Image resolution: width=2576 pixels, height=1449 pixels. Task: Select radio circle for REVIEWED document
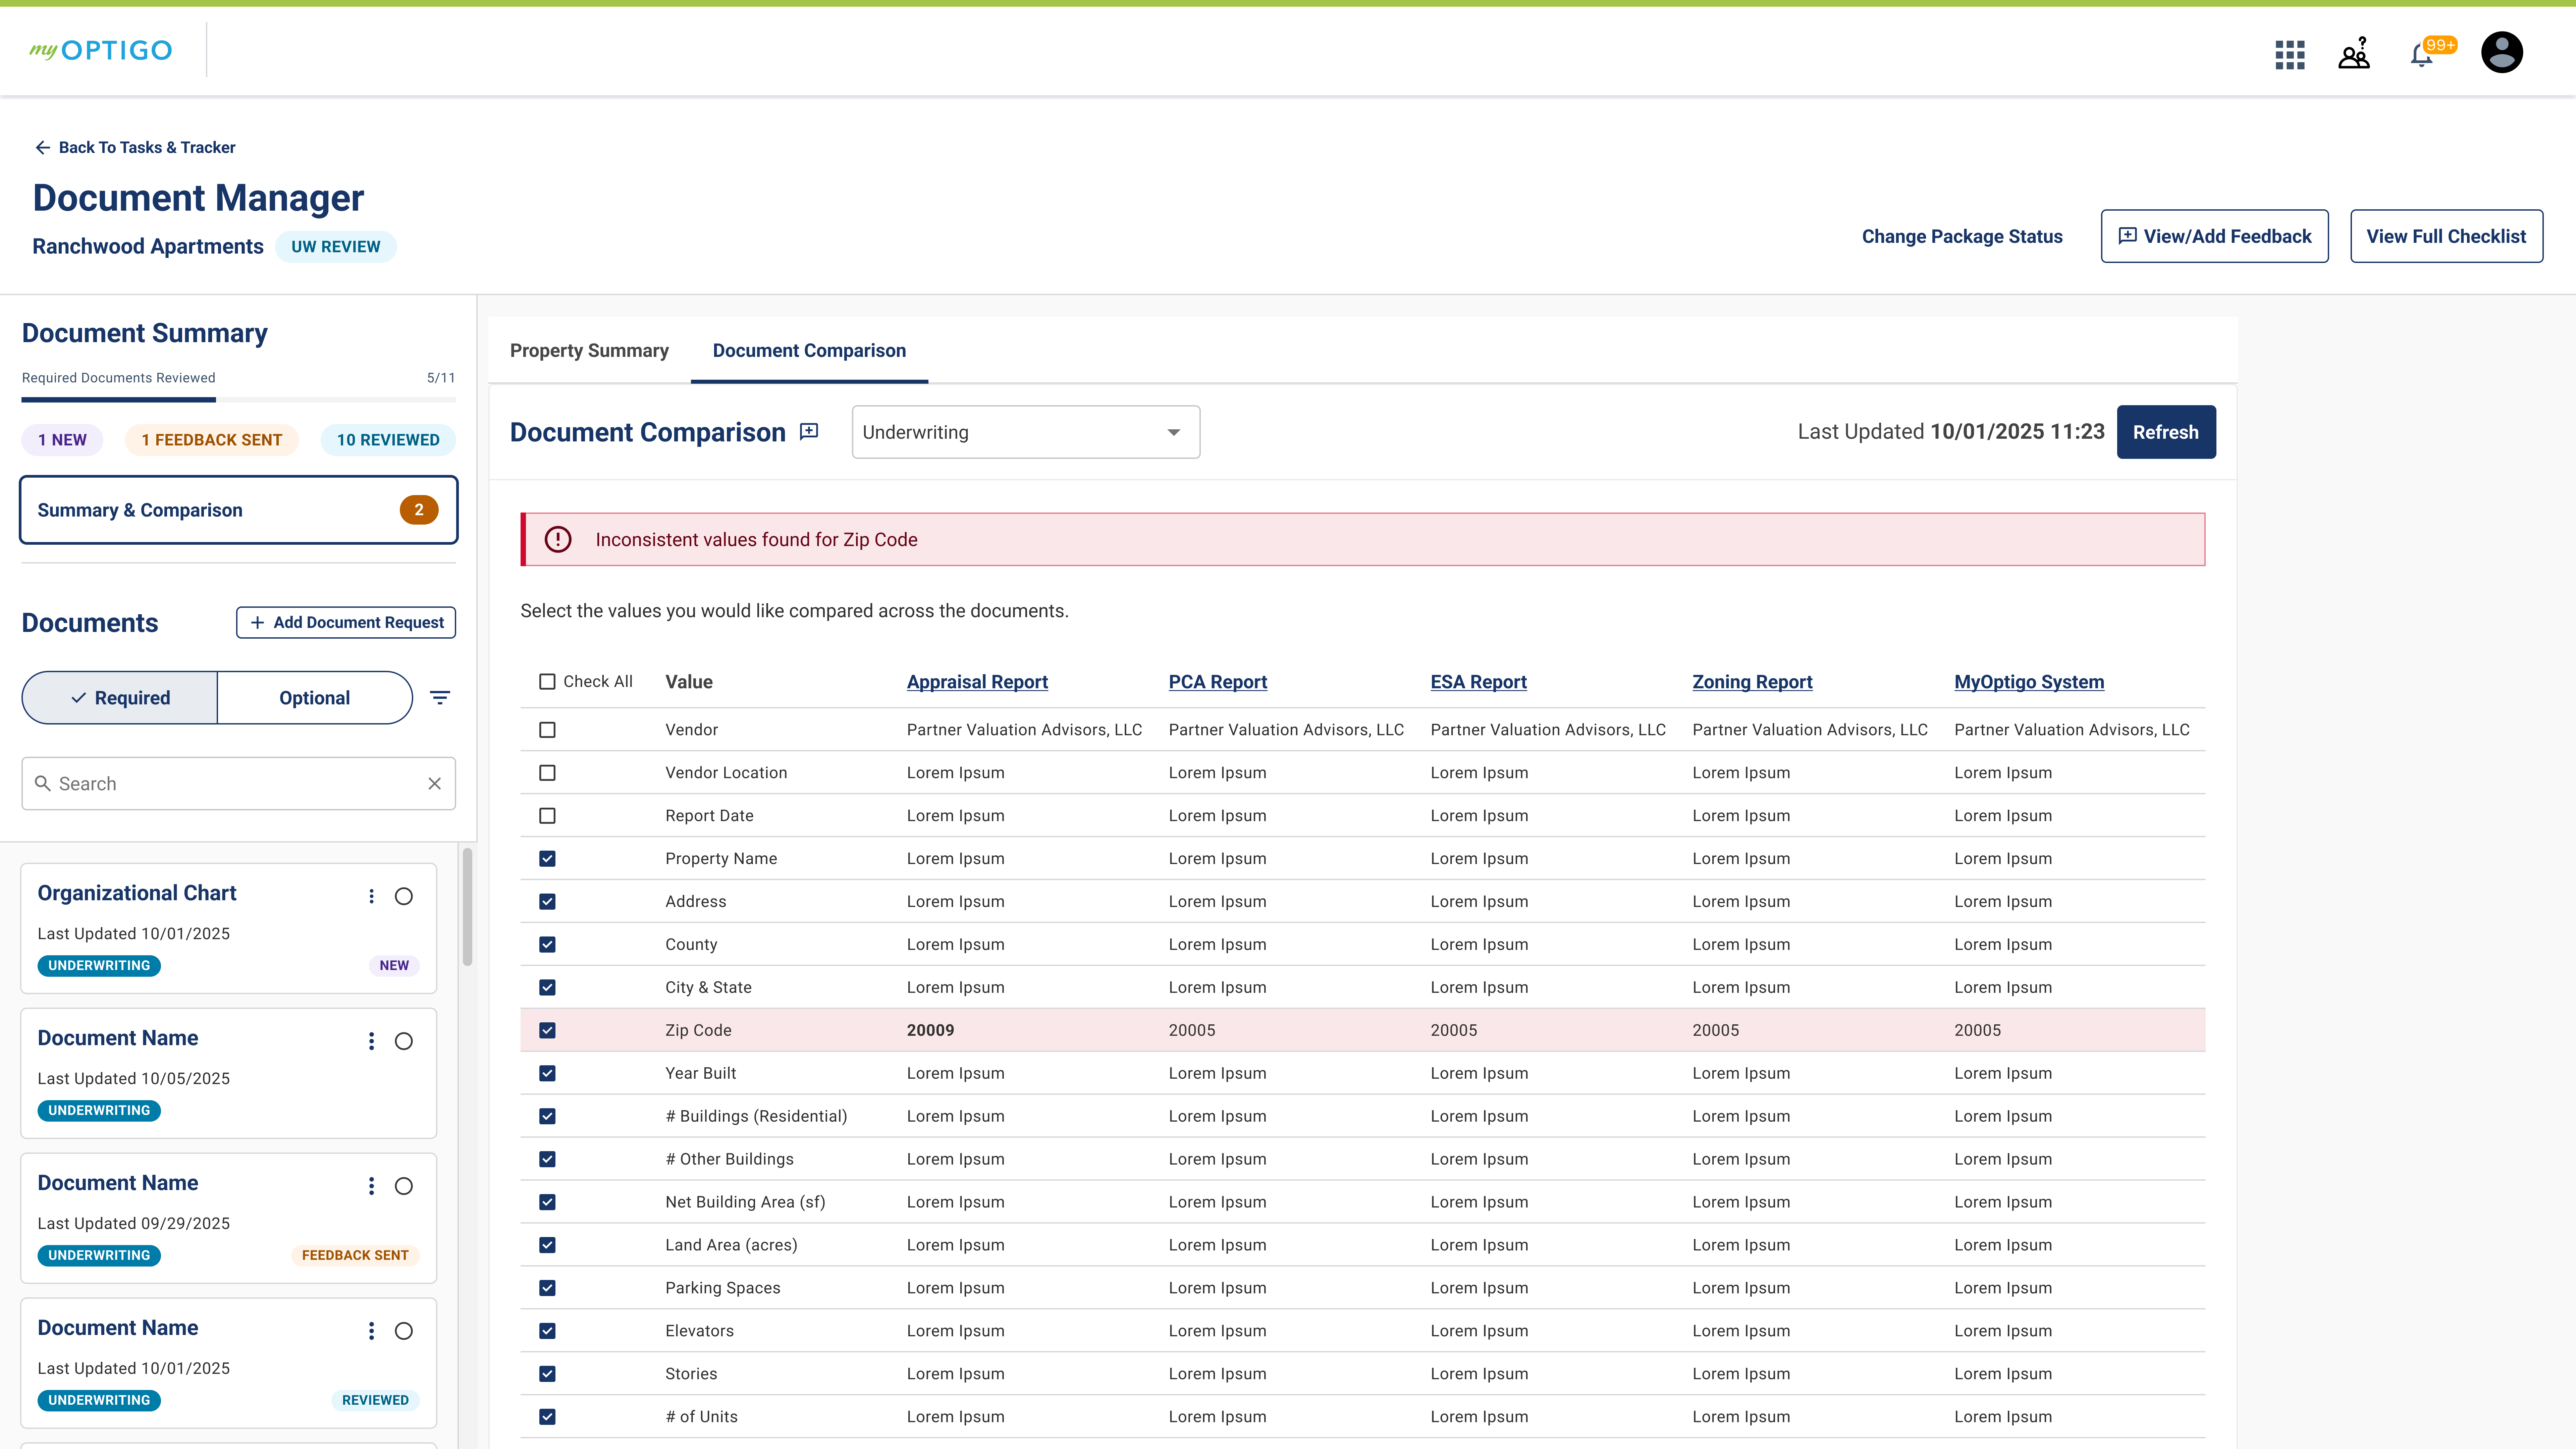(404, 1331)
